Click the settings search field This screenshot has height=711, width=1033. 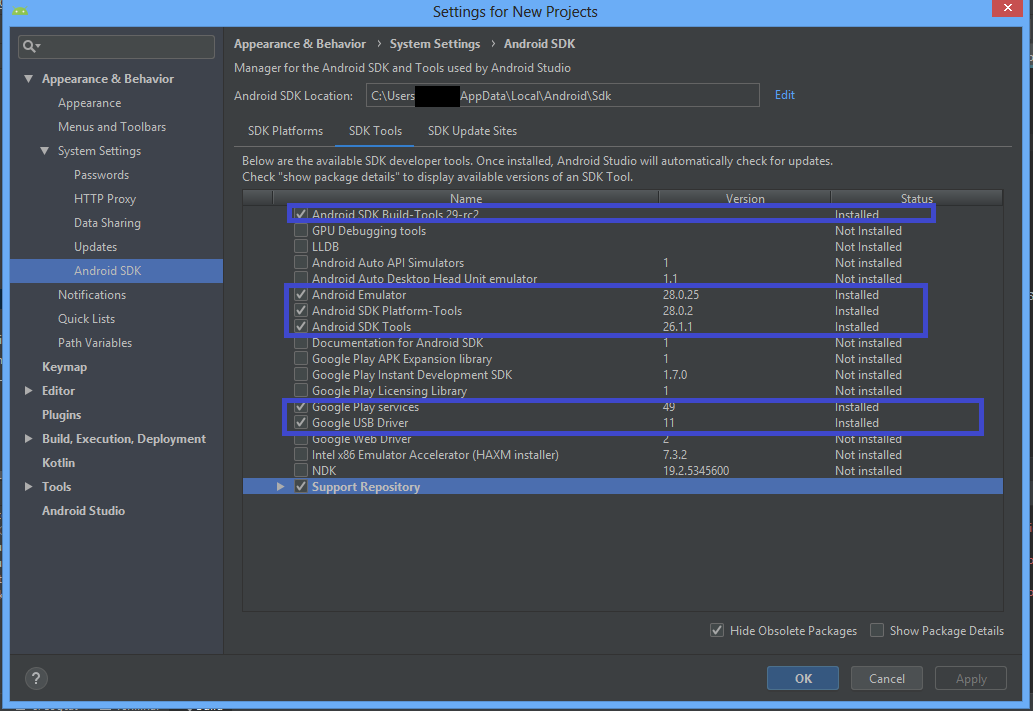117,46
